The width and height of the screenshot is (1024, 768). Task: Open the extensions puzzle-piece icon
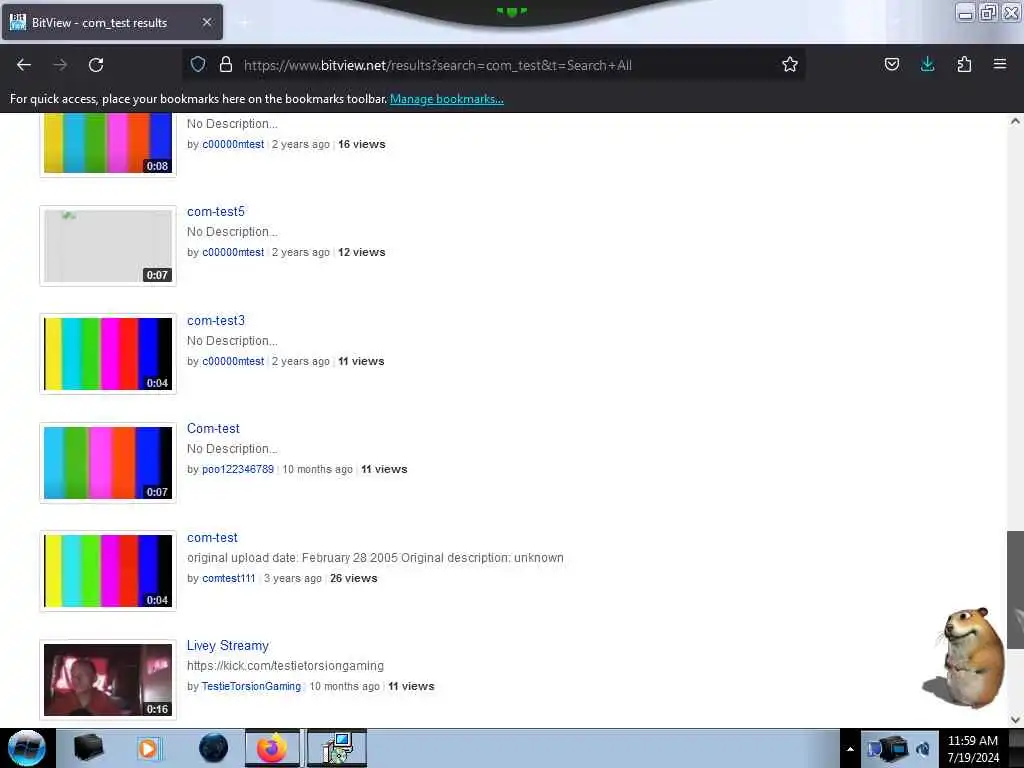pyautogui.click(x=964, y=64)
